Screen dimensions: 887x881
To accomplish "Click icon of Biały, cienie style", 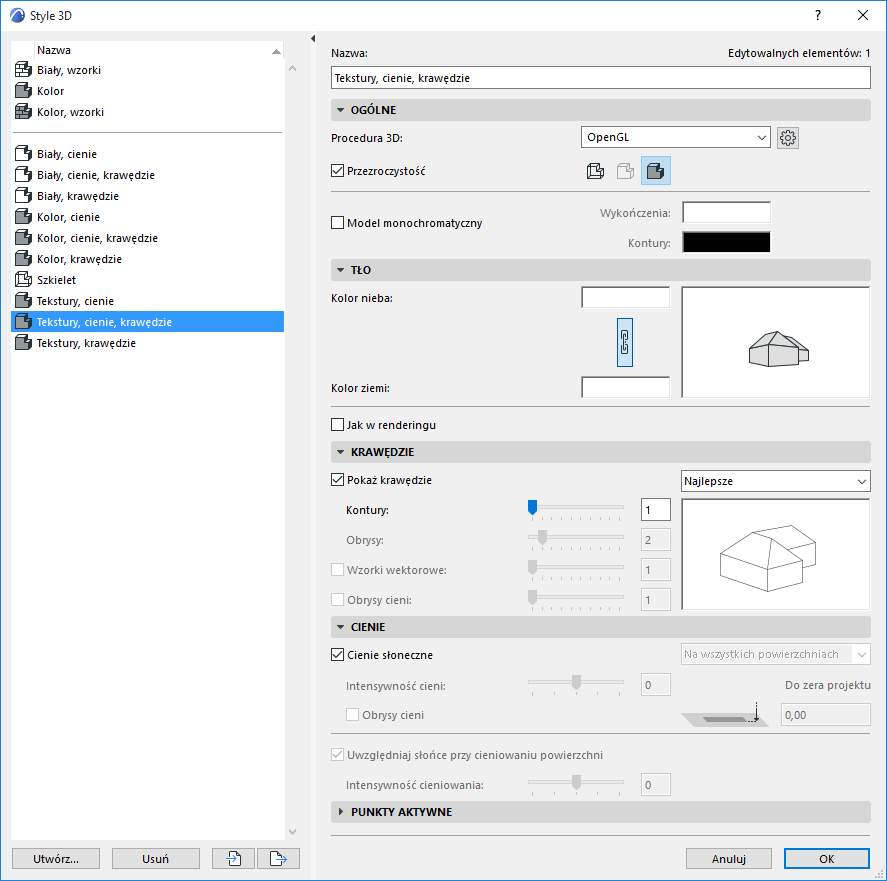I will pos(23,154).
